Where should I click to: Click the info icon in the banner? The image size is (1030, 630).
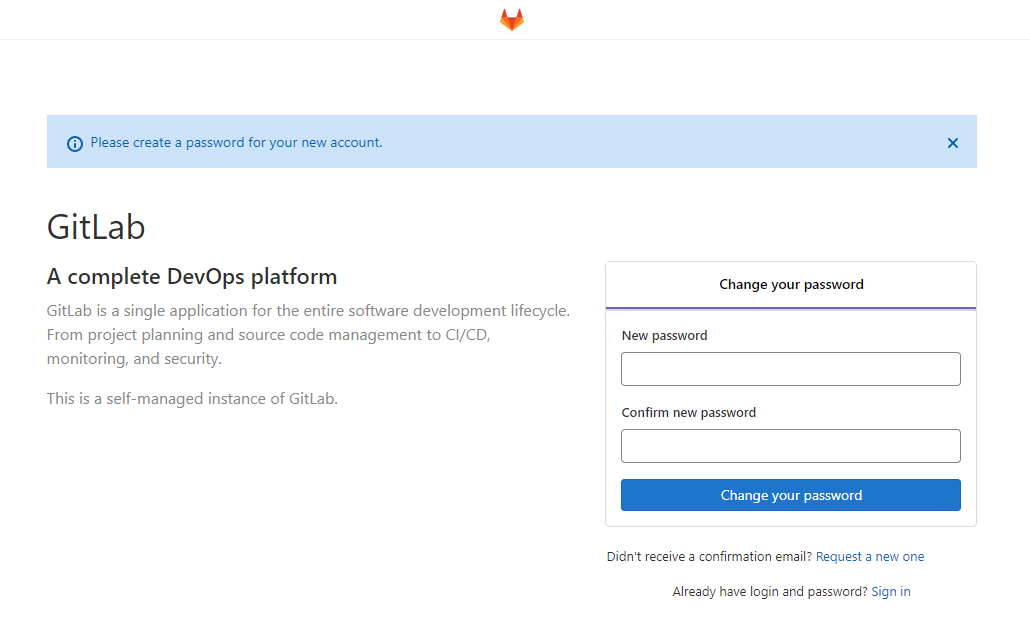click(75, 143)
